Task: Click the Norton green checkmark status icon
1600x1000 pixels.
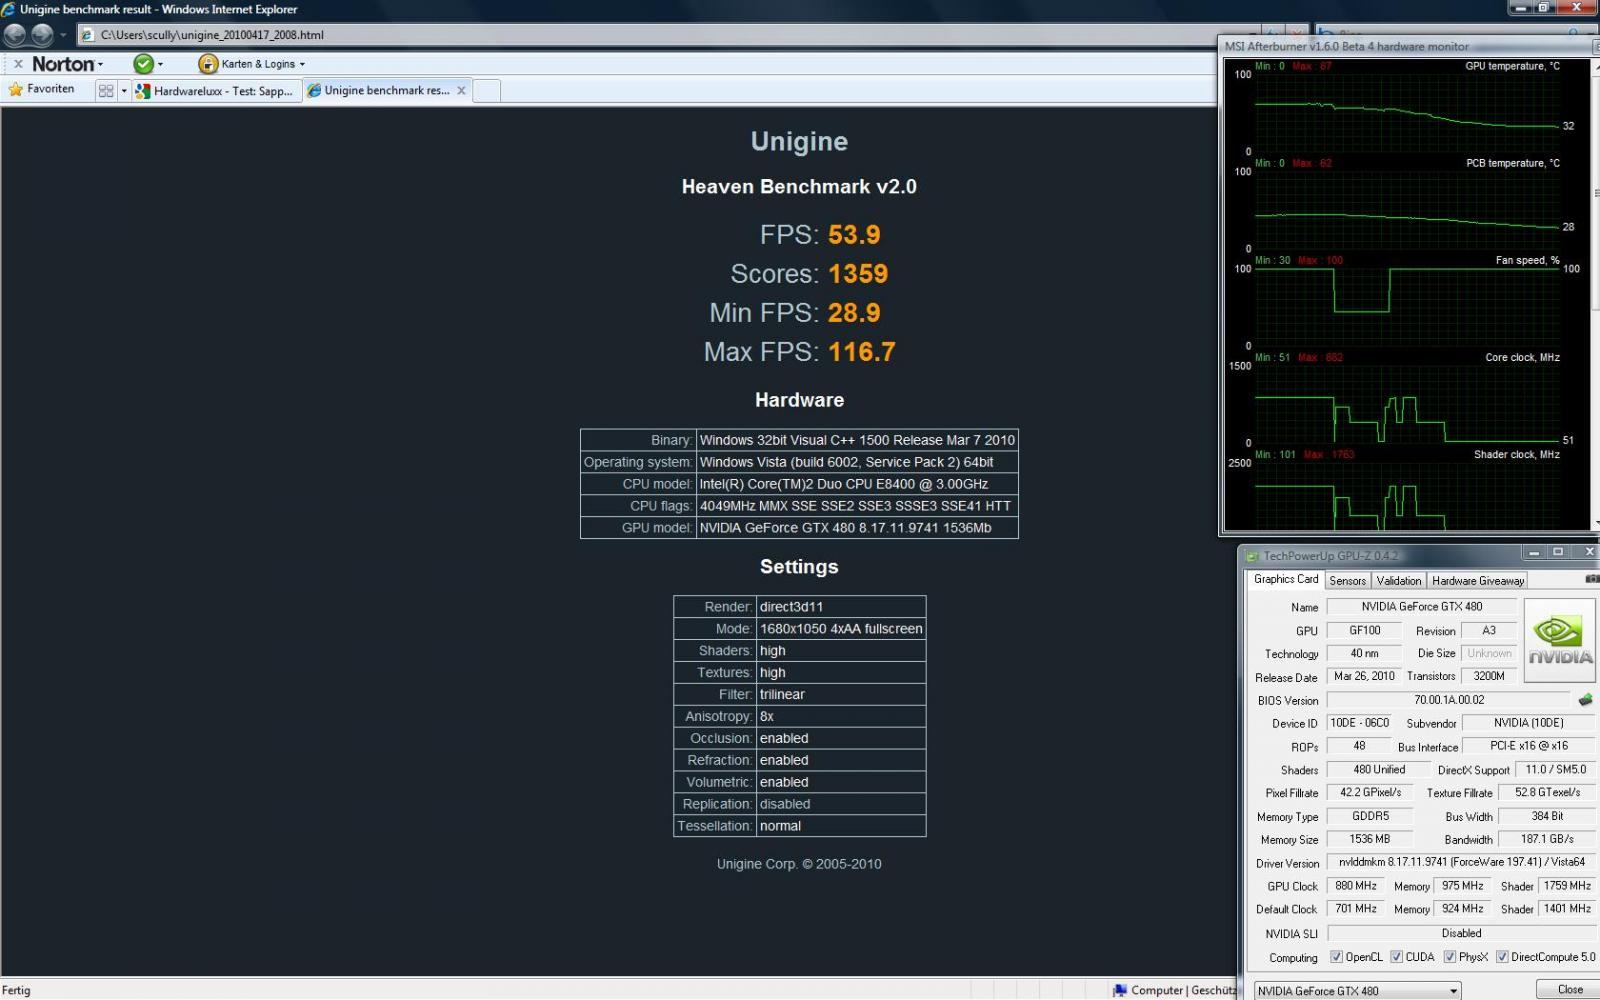Action: point(144,64)
